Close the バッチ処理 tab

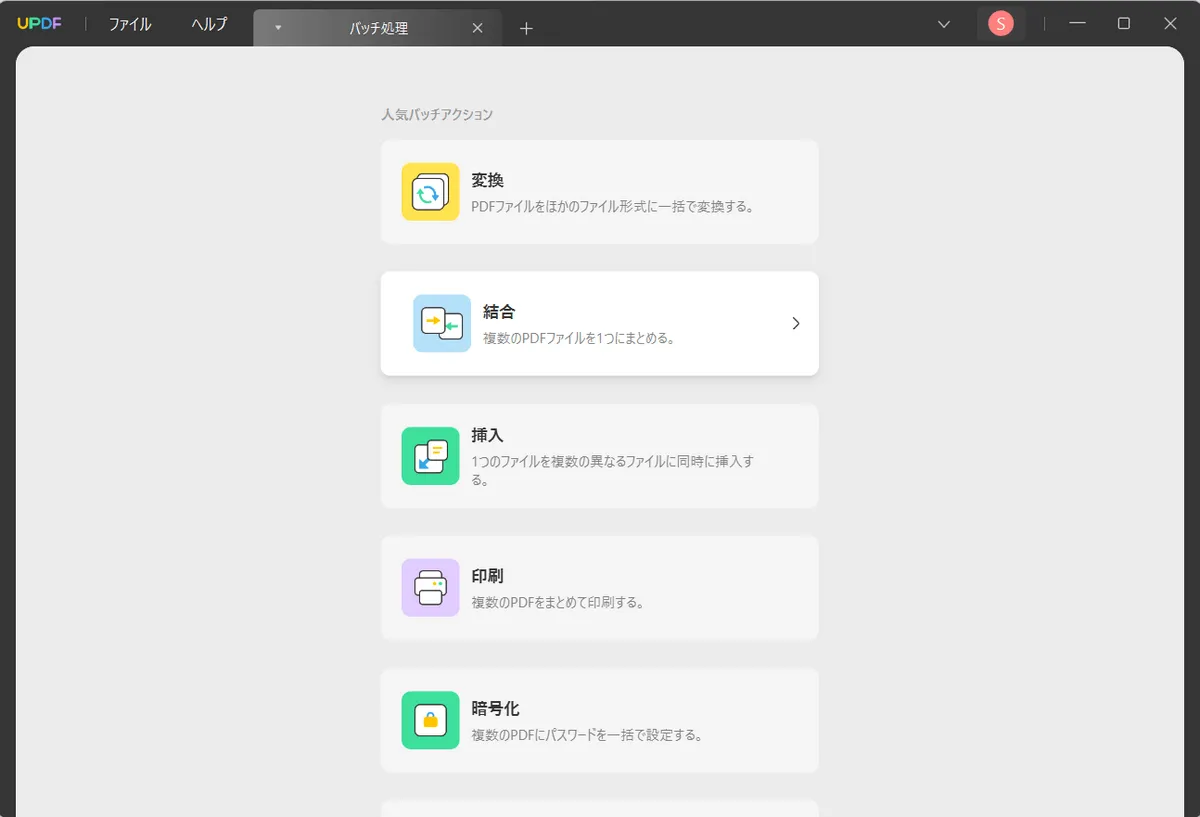point(477,28)
